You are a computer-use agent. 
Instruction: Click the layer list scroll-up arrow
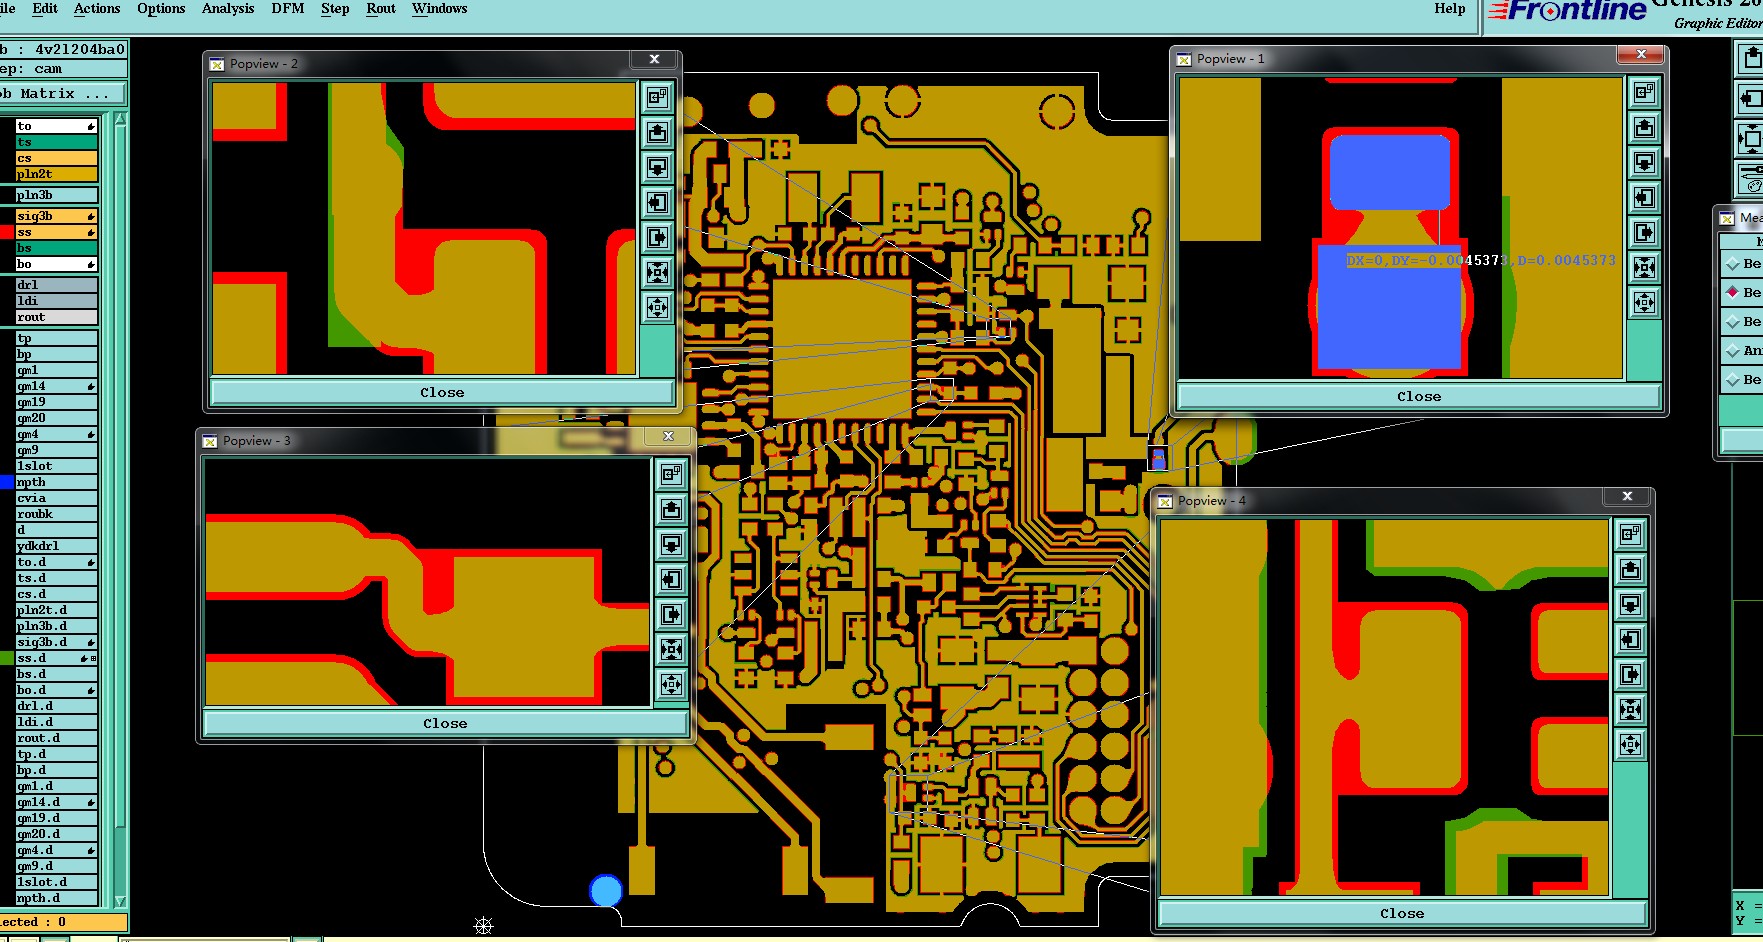tap(120, 119)
